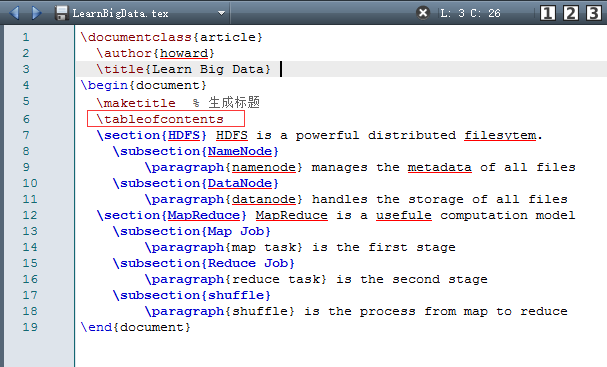Click the underlined word metadata
The height and width of the screenshot is (367, 607).
(x=439, y=167)
